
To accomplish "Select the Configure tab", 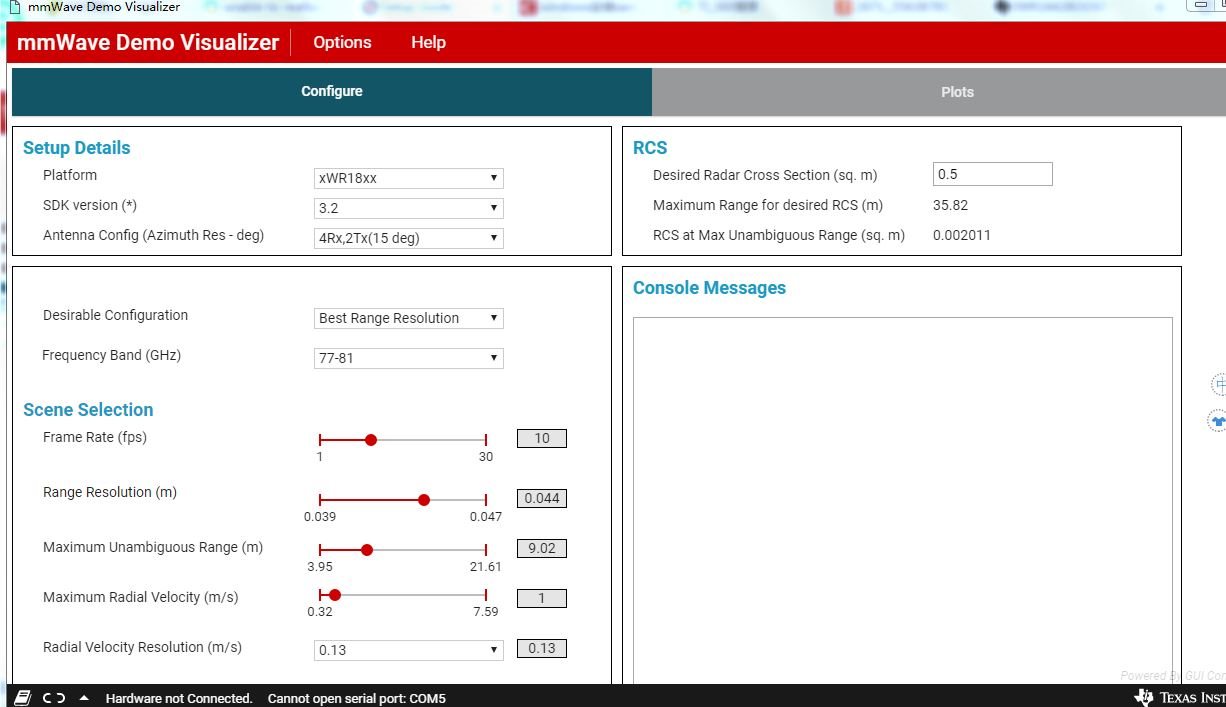I will (331, 91).
